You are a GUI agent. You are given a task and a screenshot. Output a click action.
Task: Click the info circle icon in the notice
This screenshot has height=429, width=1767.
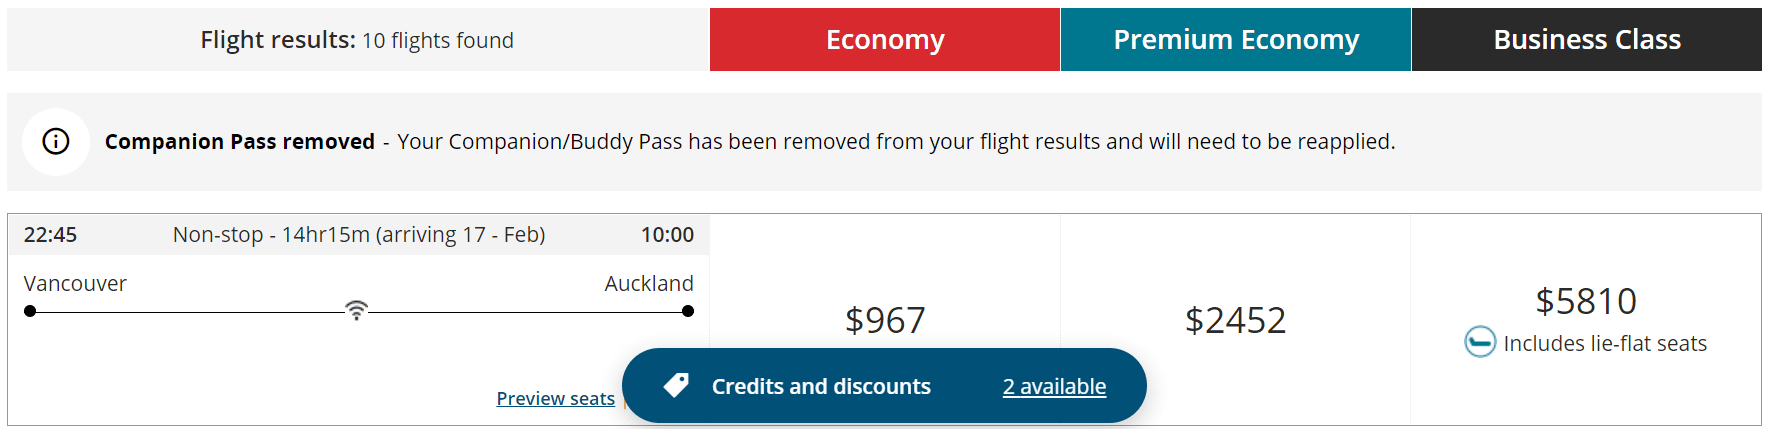coord(56,142)
